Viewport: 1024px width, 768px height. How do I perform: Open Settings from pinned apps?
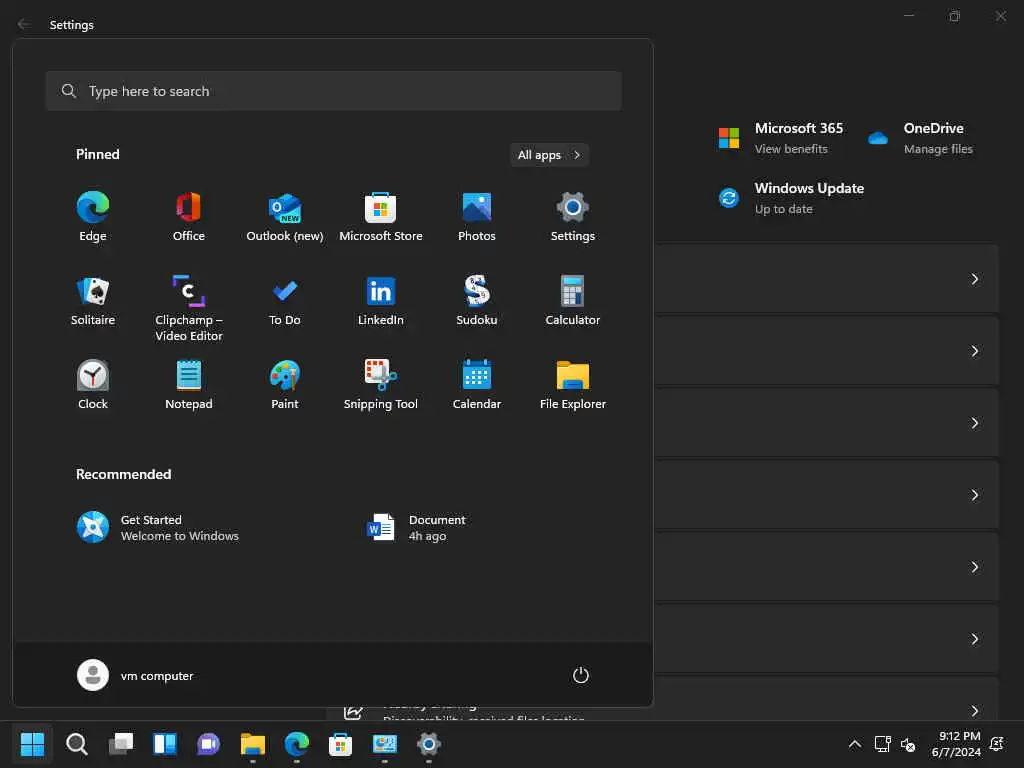(573, 217)
